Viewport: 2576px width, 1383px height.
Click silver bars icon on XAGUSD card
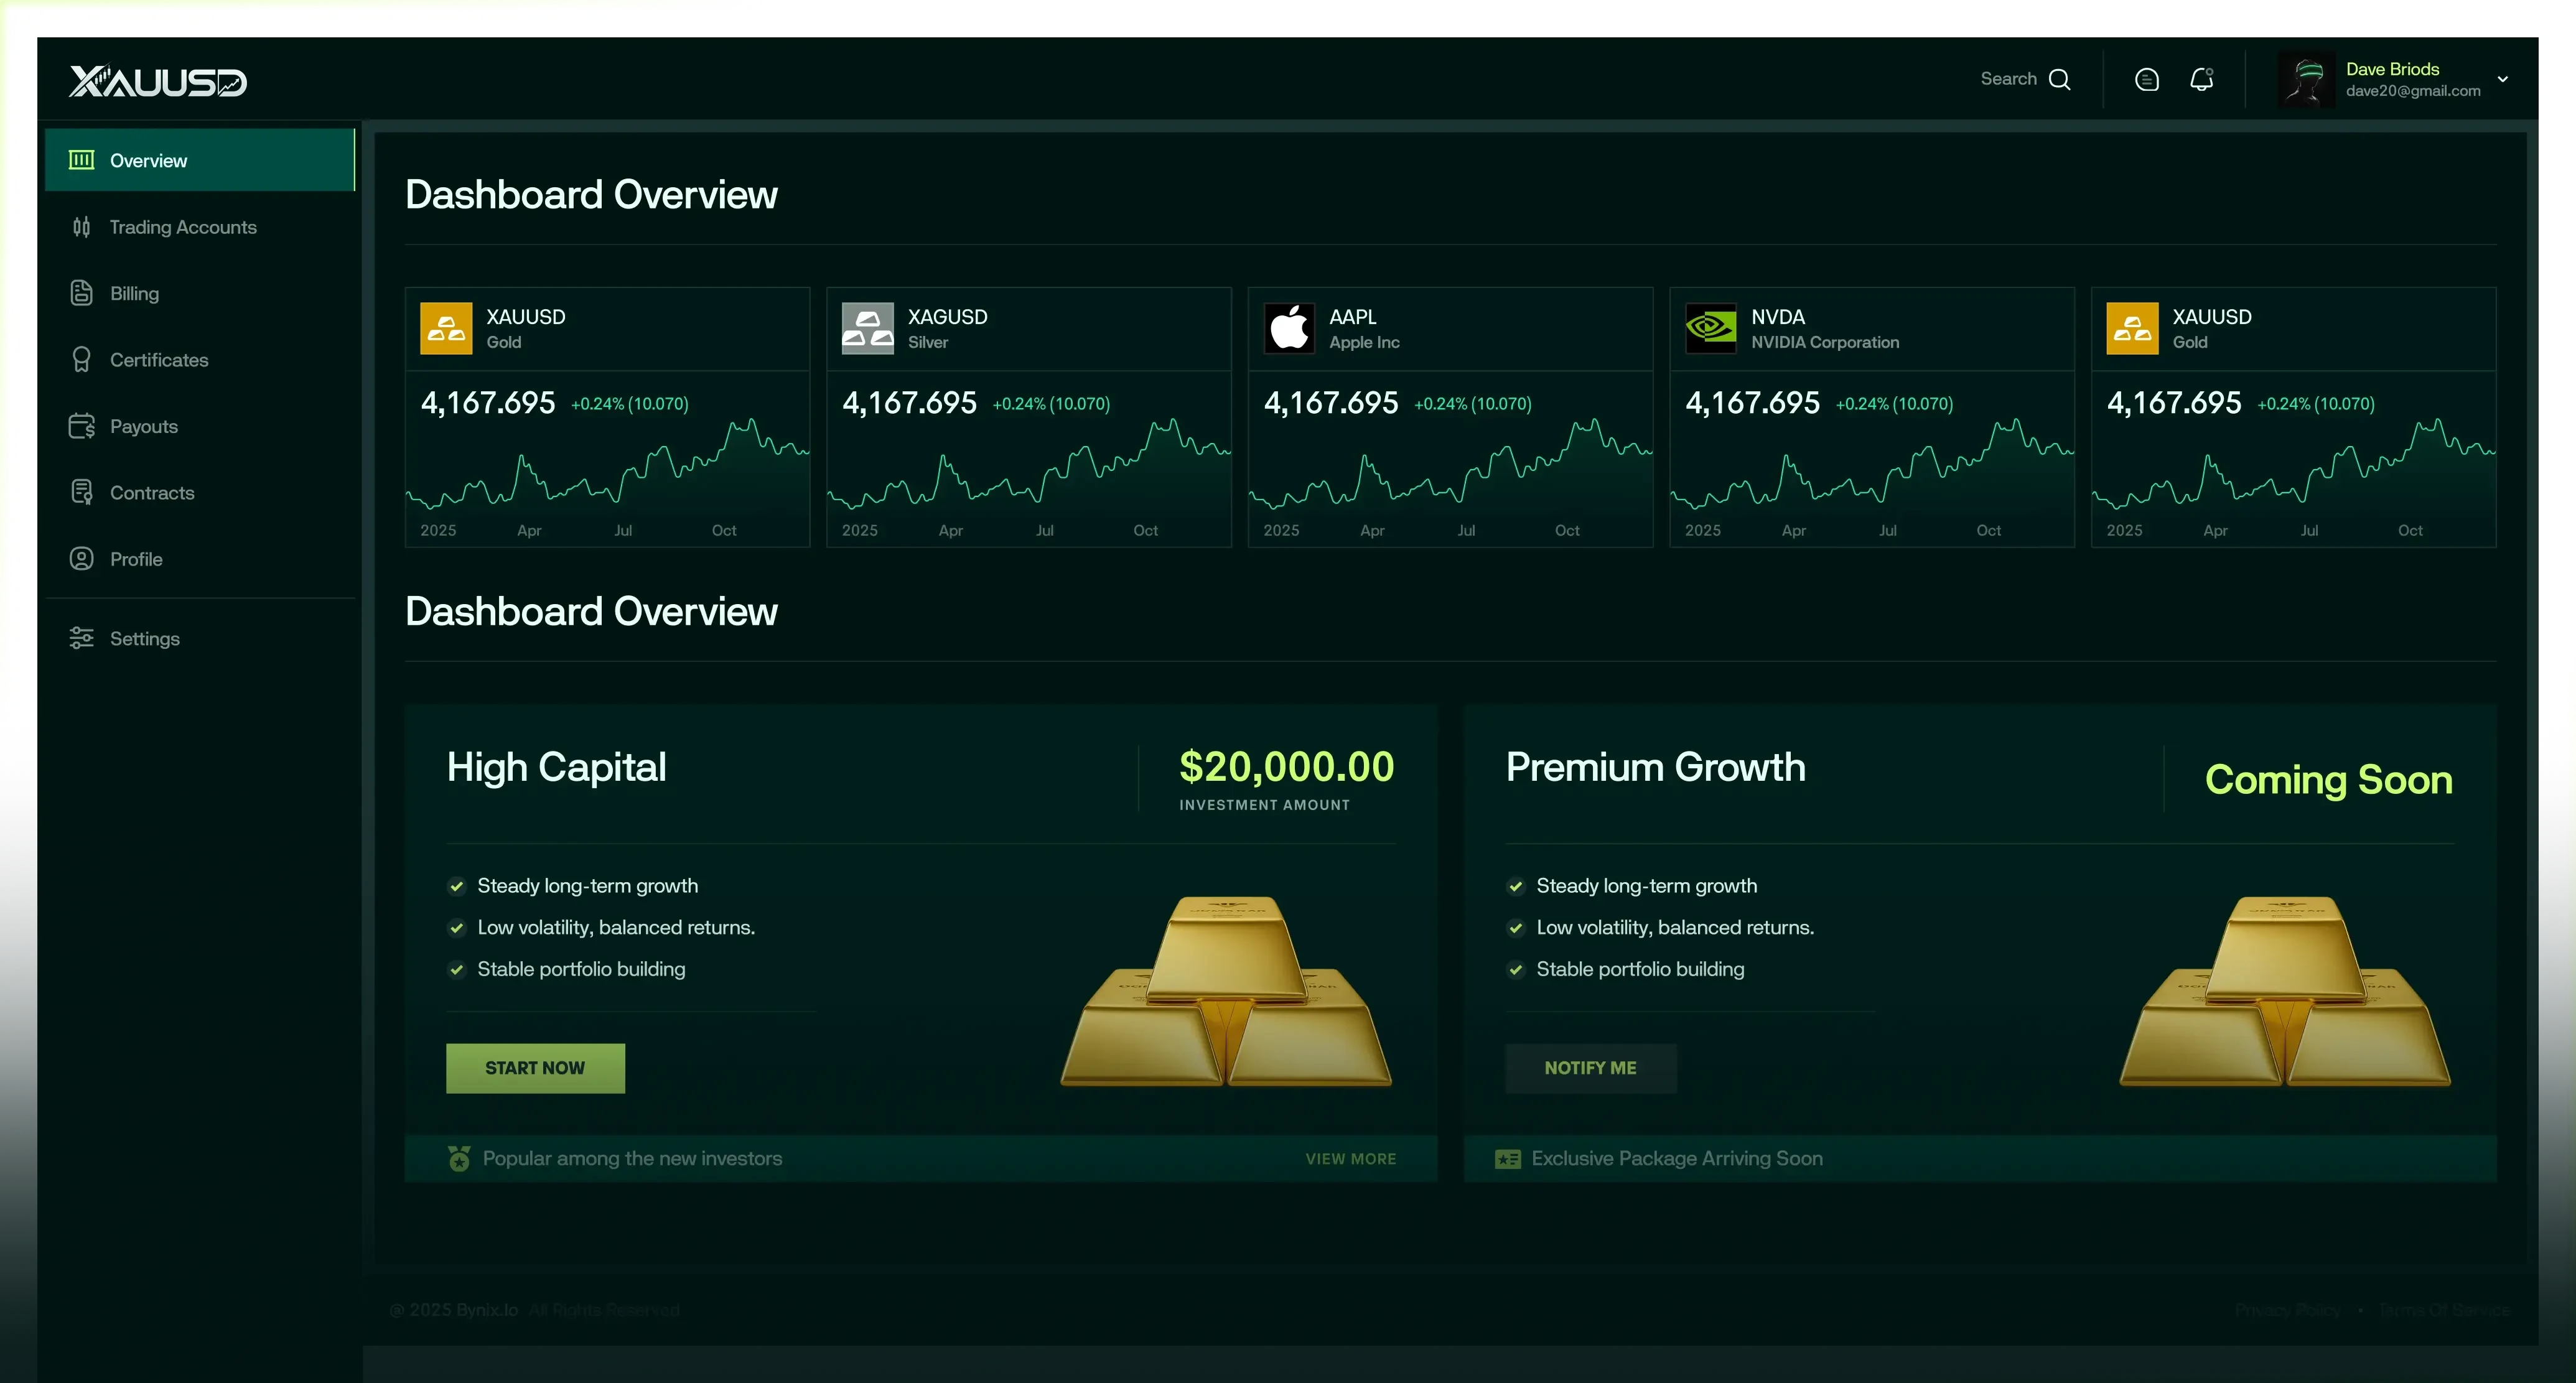point(868,328)
